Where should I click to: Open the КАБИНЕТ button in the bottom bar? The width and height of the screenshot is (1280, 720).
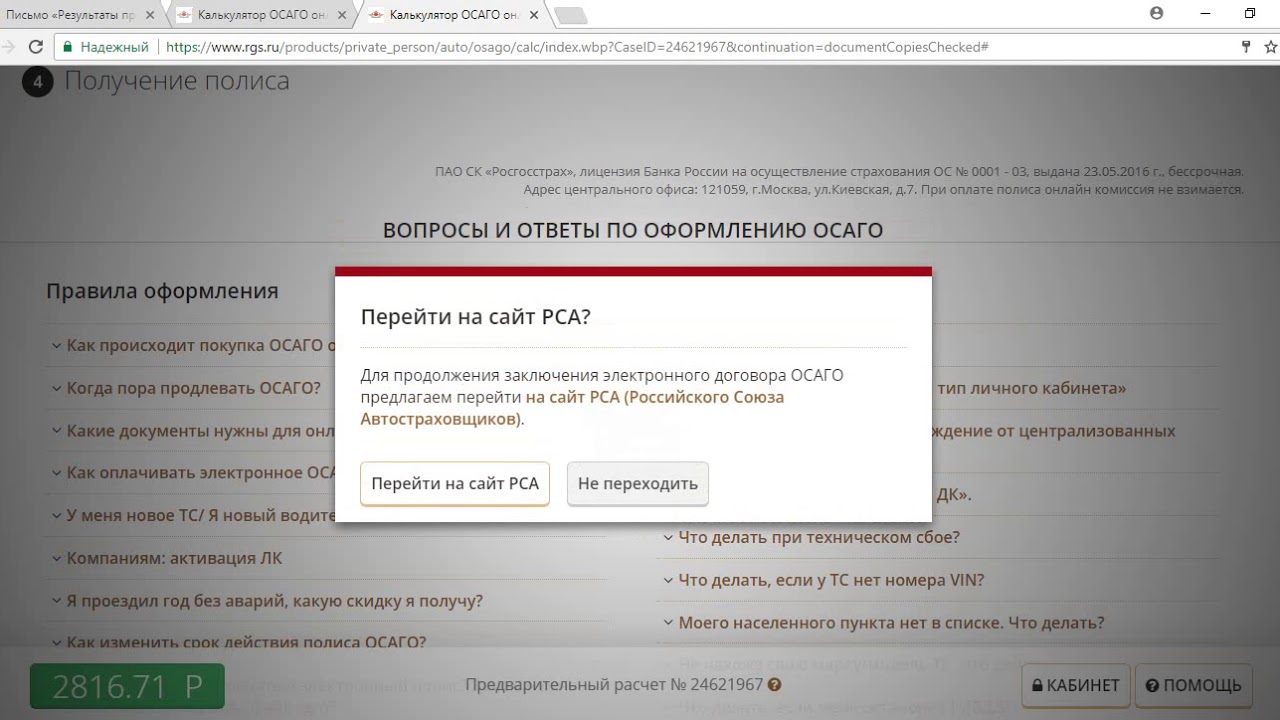tap(1076, 685)
